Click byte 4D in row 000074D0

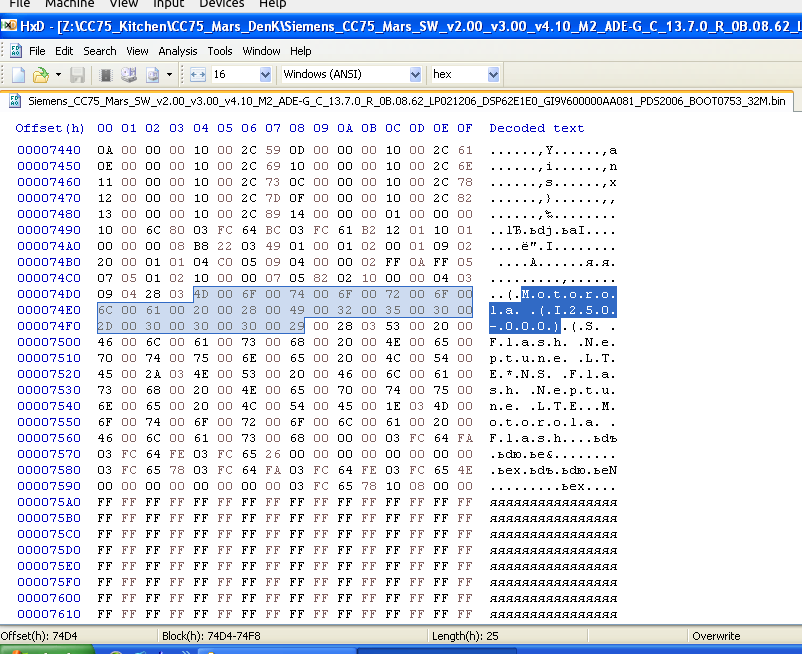pyautogui.click(x=201, y=294)
